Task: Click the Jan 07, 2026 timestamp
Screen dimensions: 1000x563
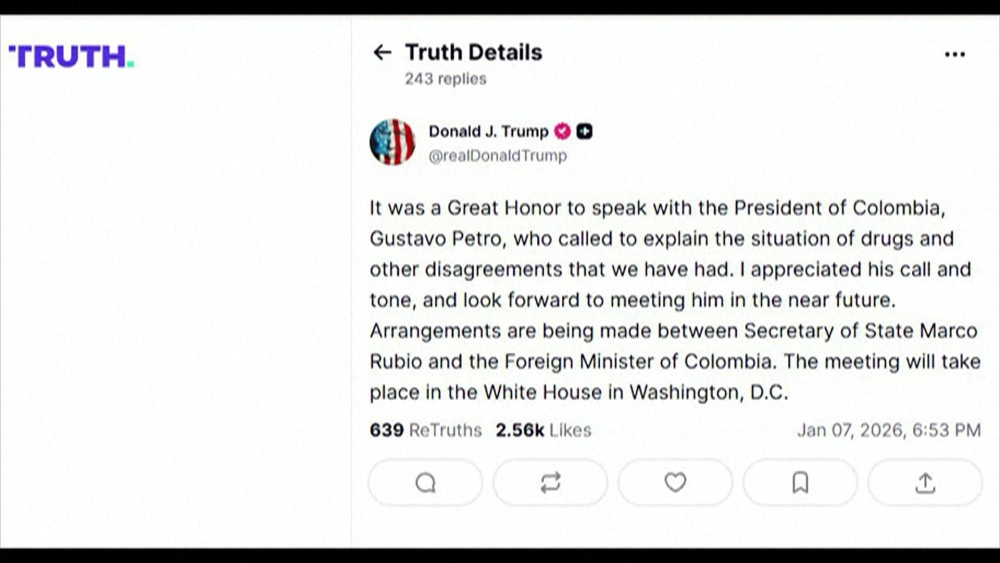Action: tap(888, 430)
